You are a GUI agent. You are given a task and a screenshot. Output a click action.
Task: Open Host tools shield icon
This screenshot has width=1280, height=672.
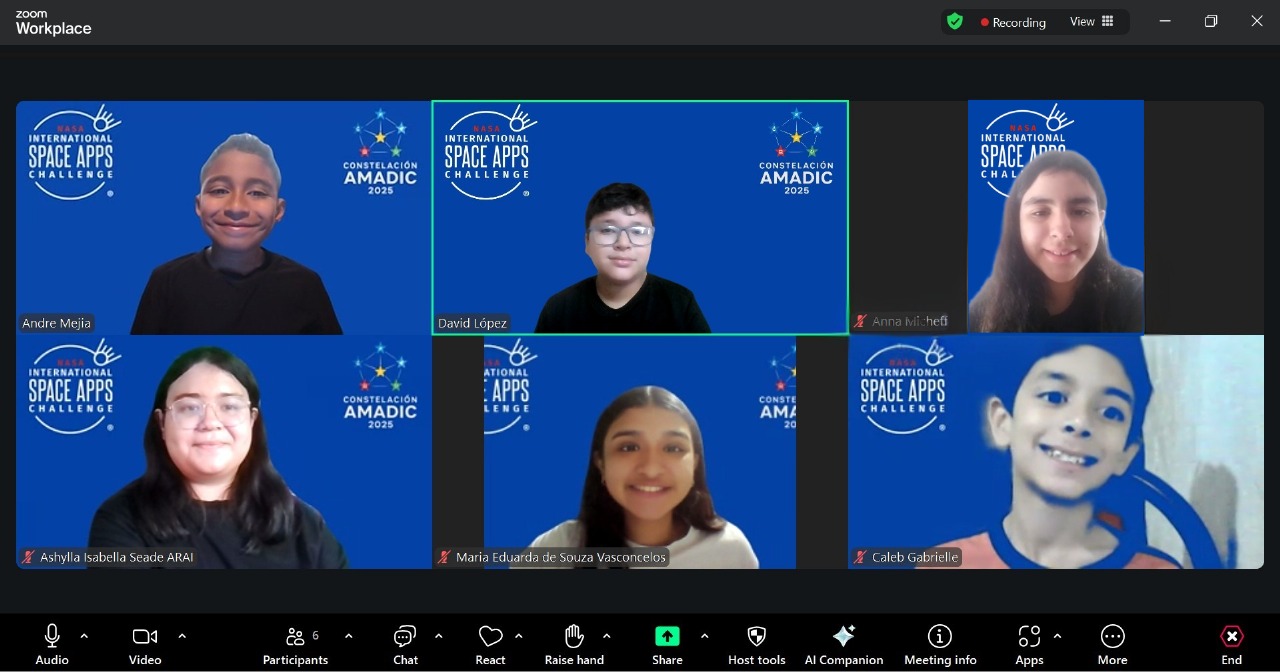(x=757, y=637)
